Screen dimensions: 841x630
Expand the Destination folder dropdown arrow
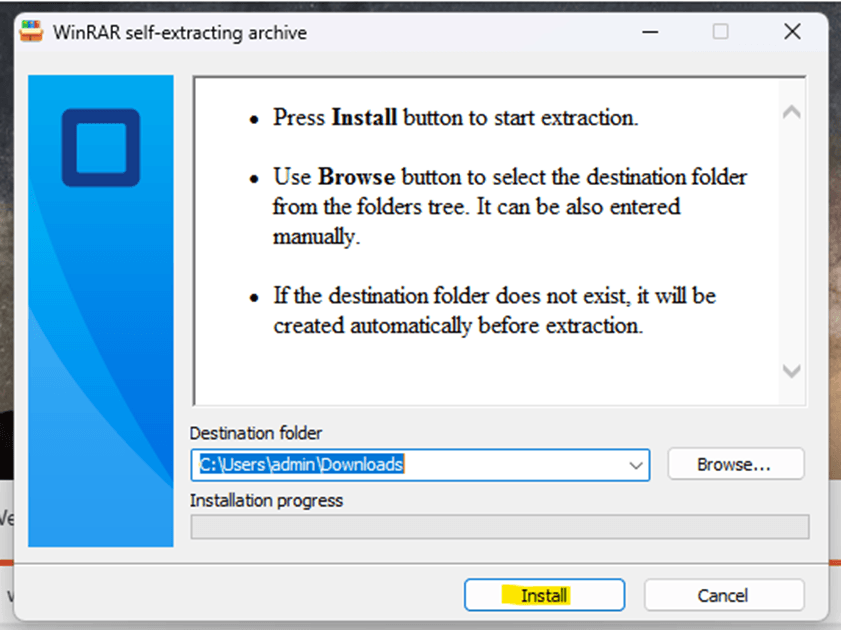click(x=635, y=465)
